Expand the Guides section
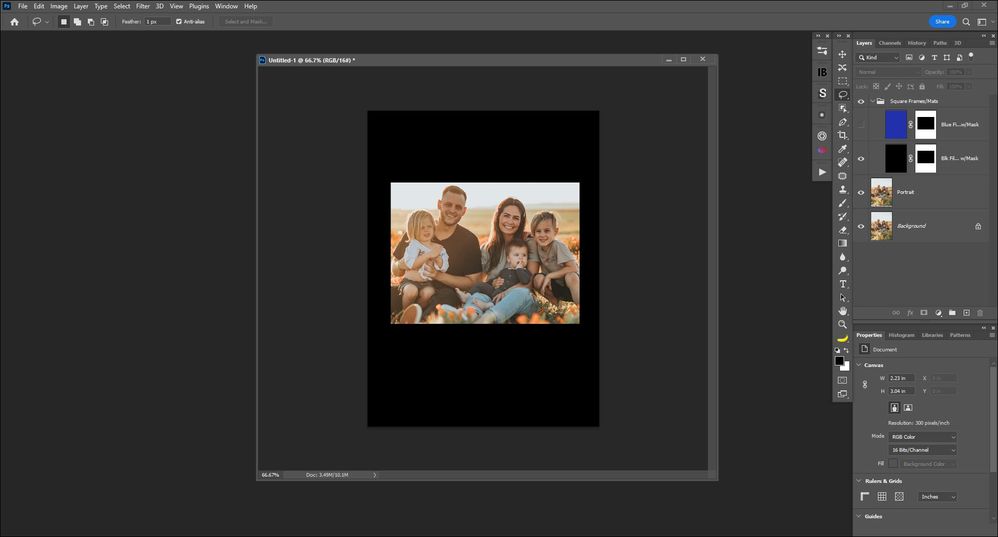Image resolution: width=998 pixels, height=537 pixels. pos(859,517)
